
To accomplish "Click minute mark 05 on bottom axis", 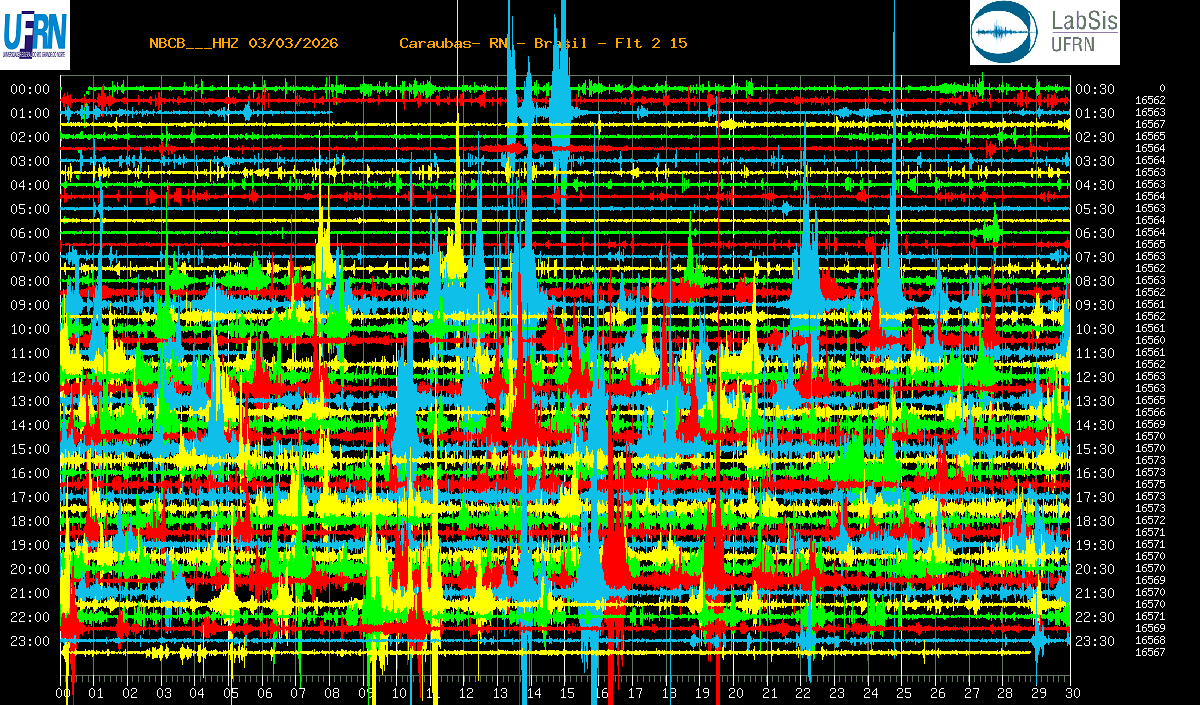I will (230, 693).
